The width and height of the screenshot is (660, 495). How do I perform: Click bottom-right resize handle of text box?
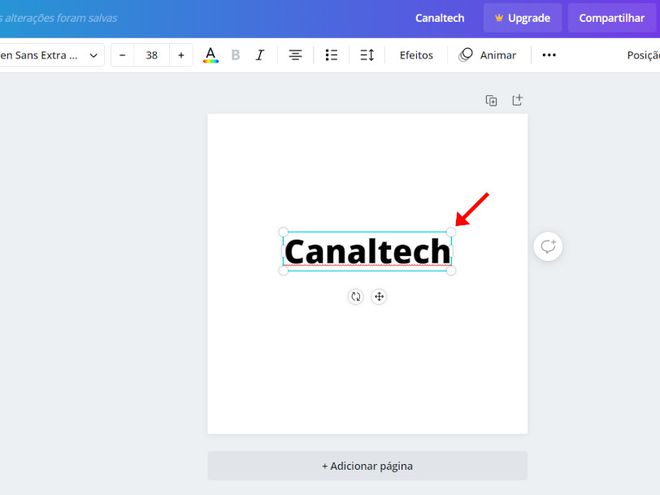(x=451, y=271)
